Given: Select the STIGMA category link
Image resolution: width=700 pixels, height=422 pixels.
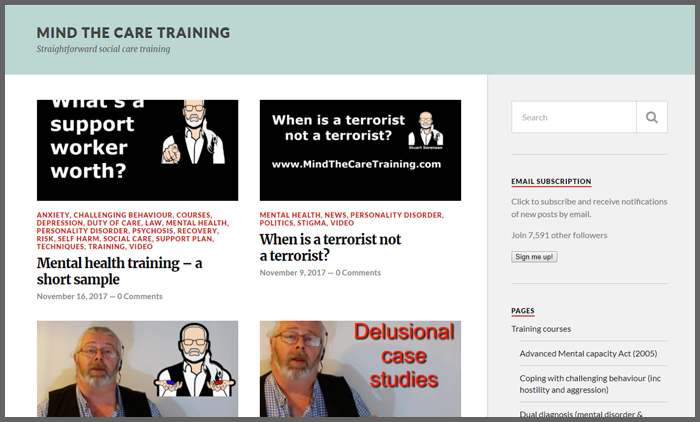Looking at the screenshot, I should pyautogui.click(x=312, y=223).
